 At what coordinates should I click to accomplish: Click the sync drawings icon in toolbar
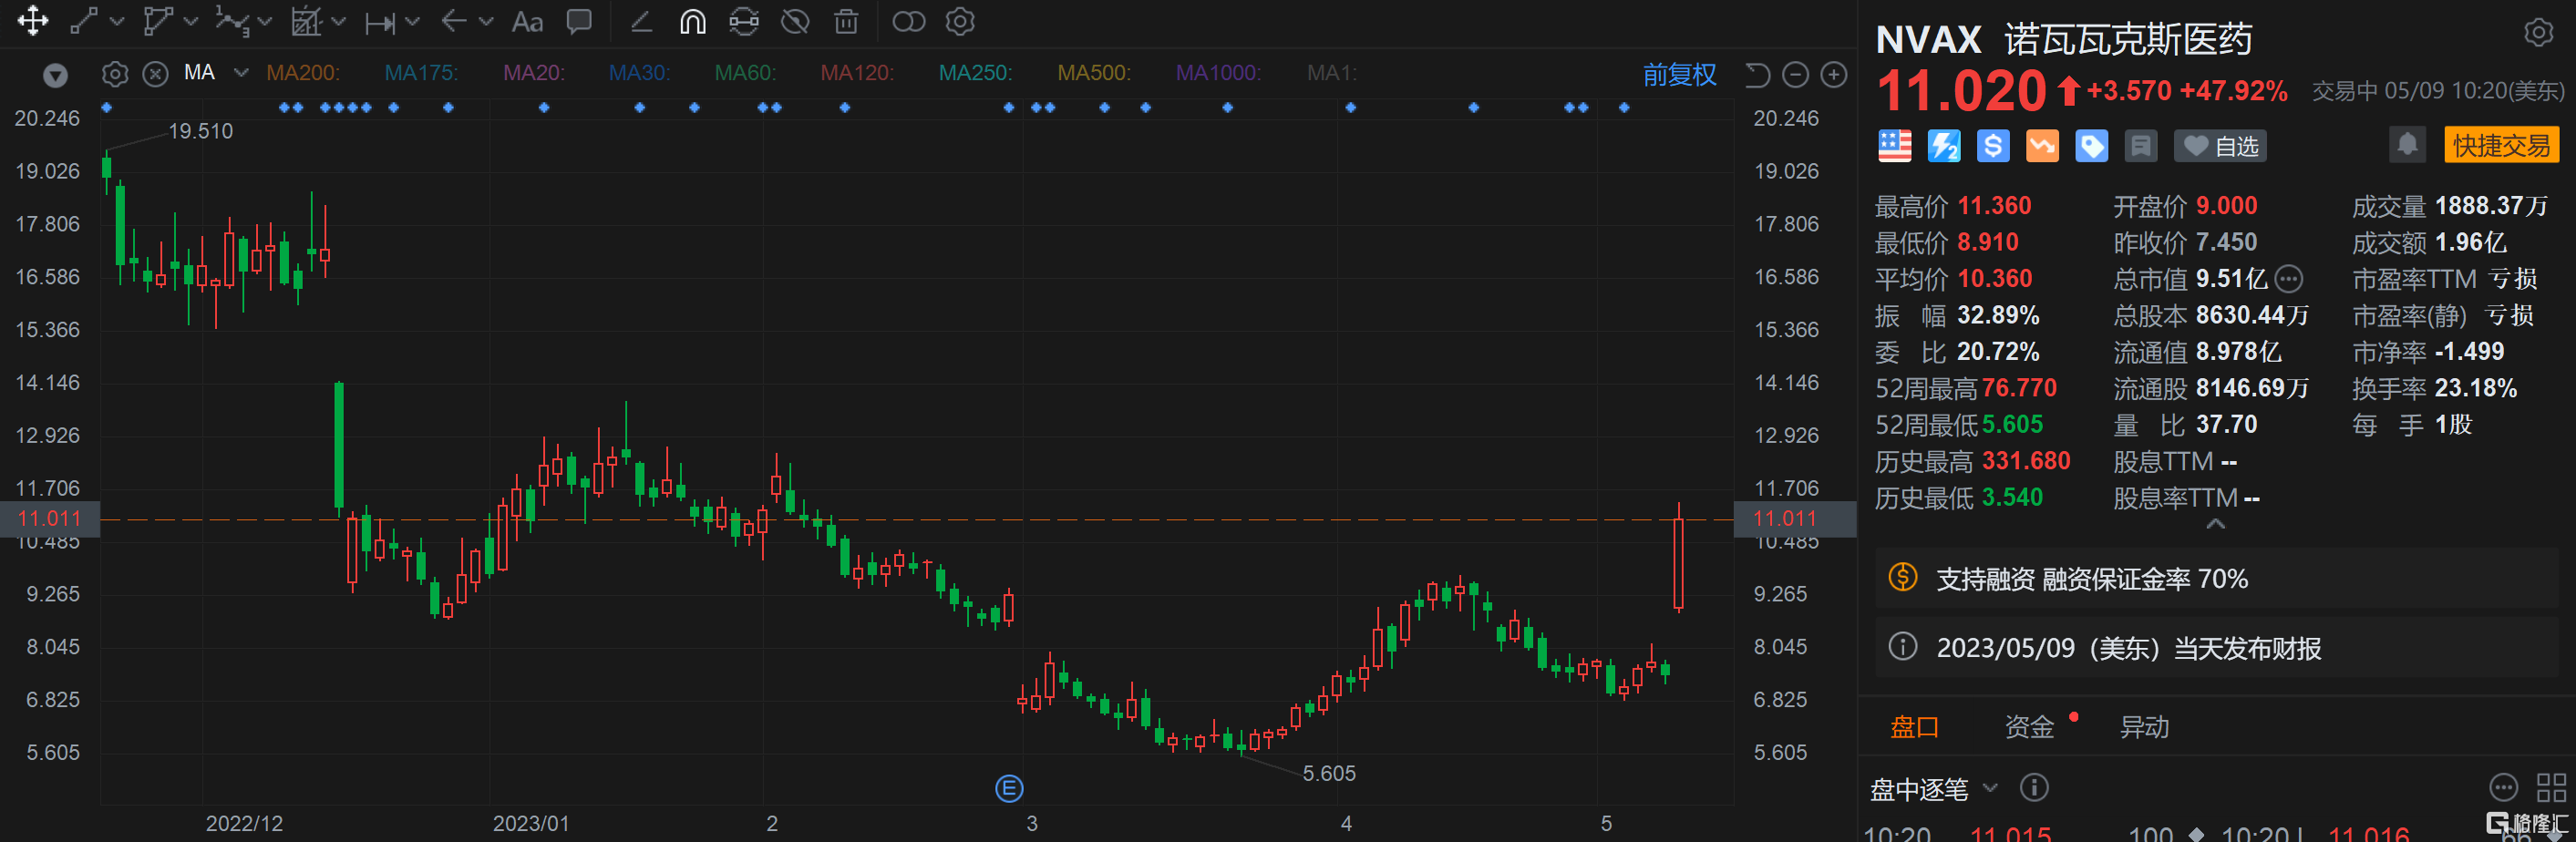744,21
